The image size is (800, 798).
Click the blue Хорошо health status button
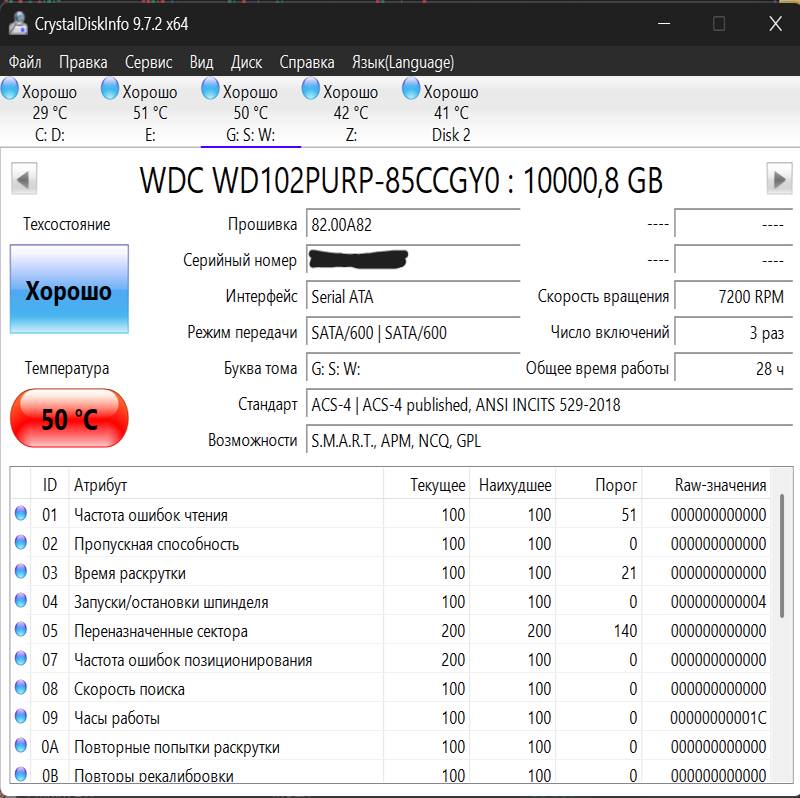tap(69, 290)
